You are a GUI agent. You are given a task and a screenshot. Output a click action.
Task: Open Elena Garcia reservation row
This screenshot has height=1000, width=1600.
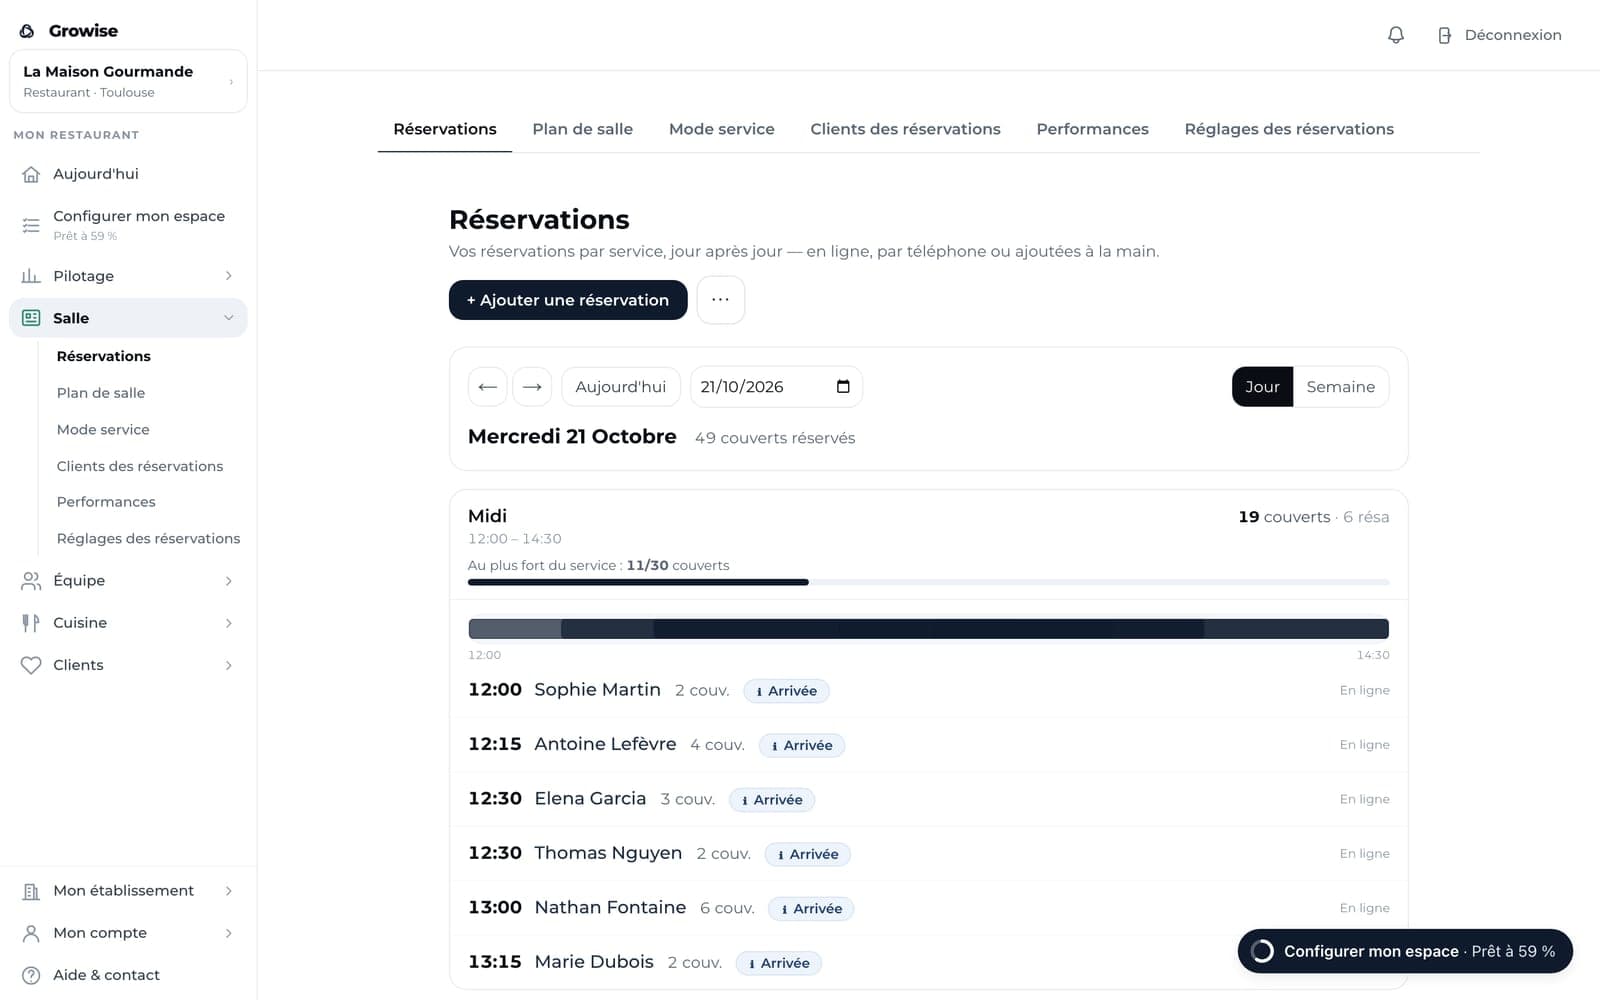928,799
